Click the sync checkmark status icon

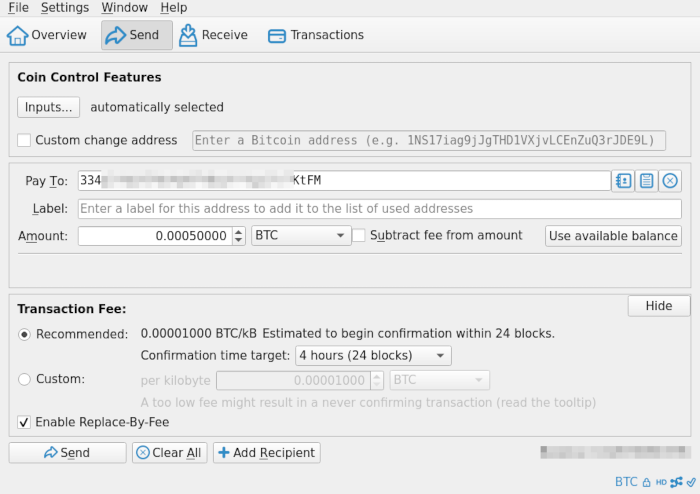691,482
